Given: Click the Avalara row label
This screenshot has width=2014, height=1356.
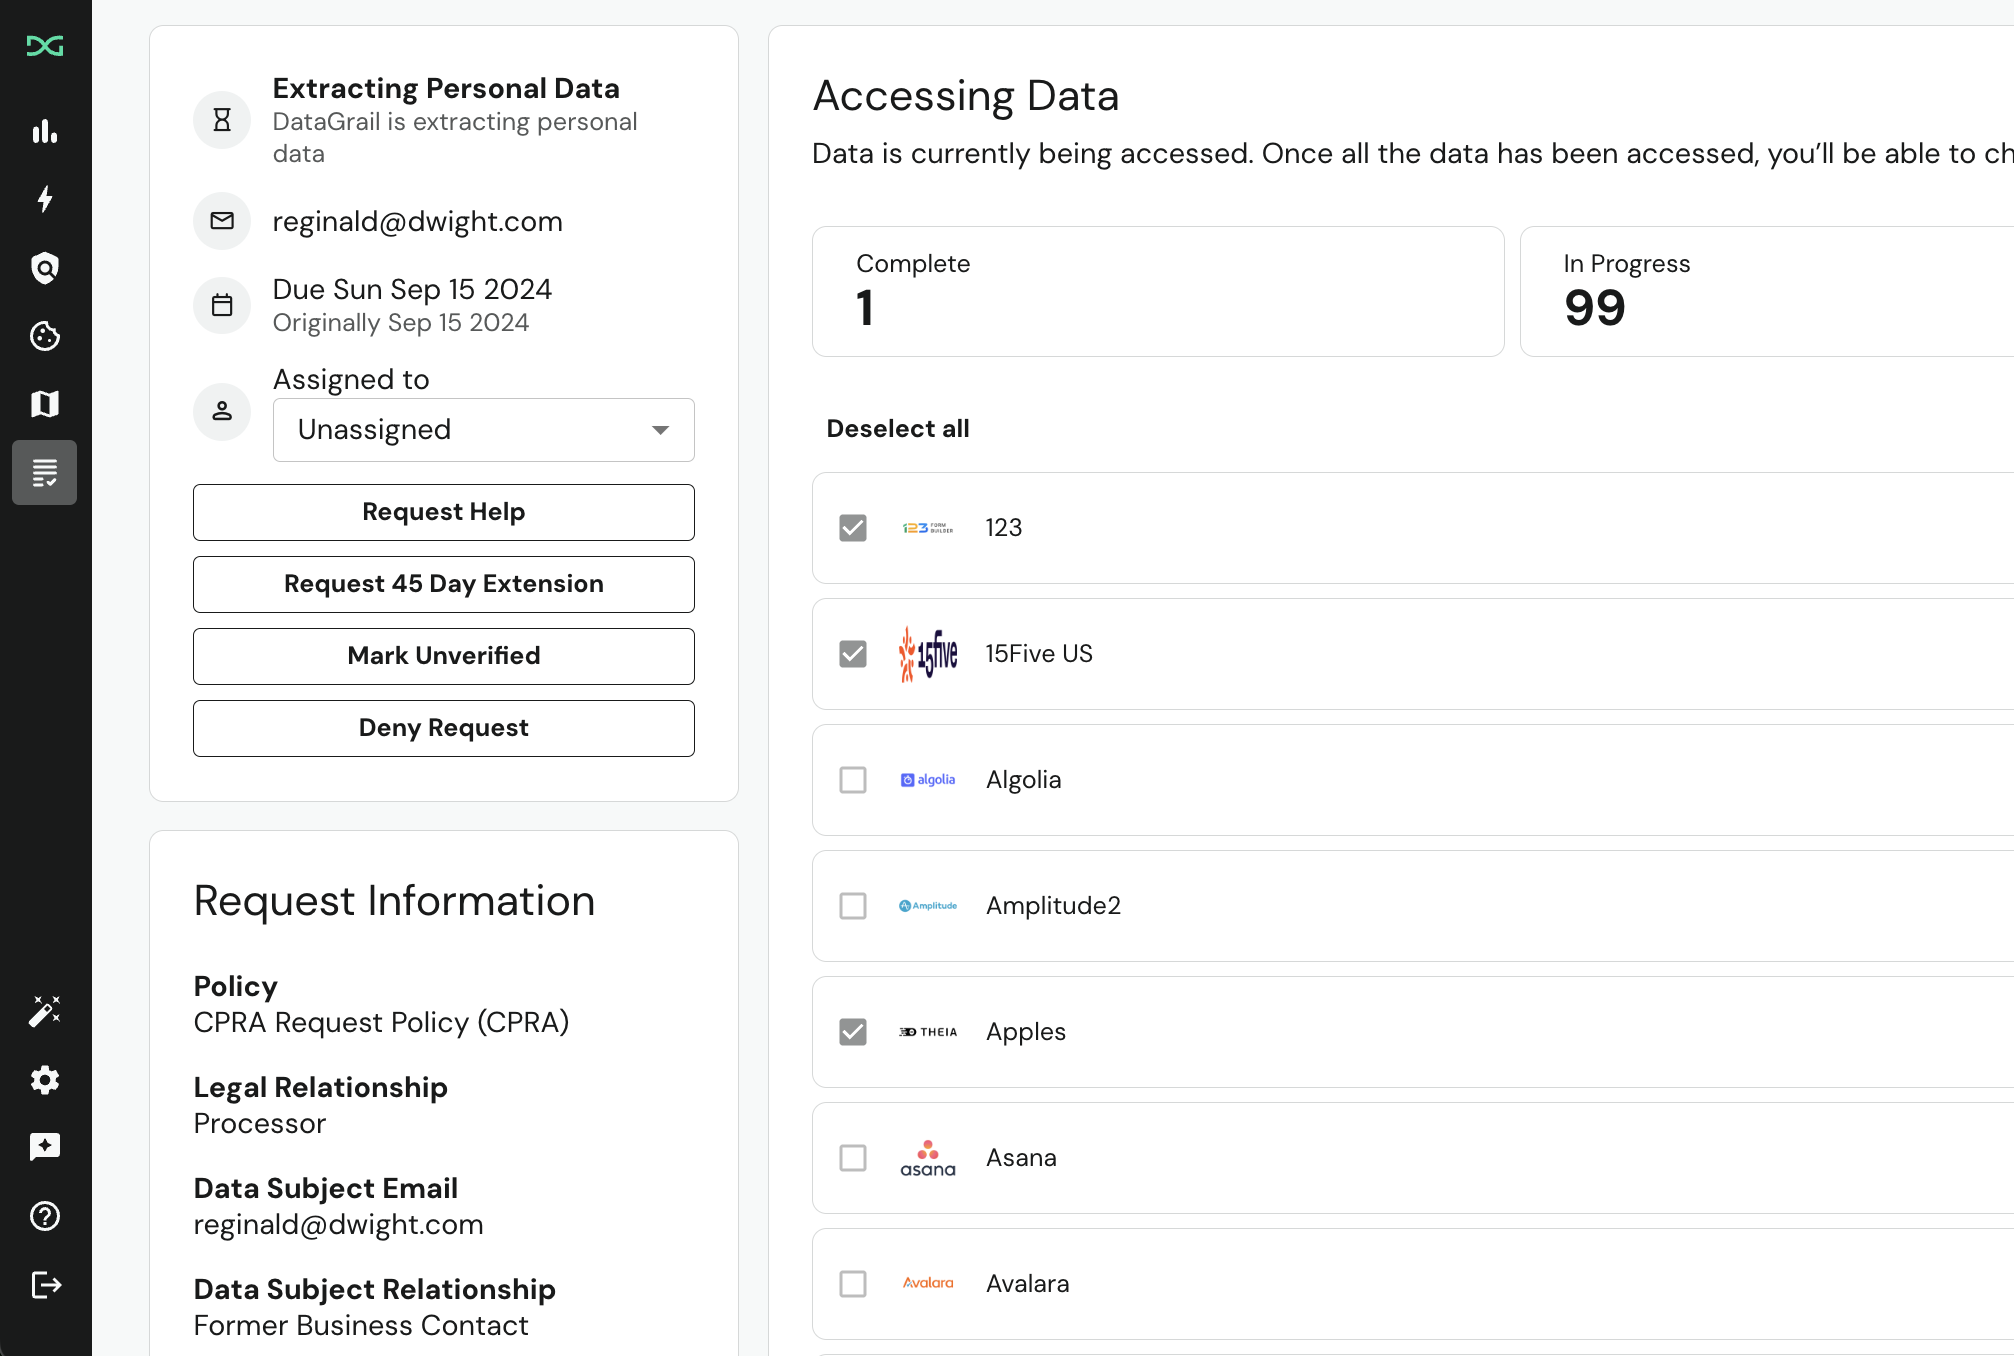Looking at the screenshot, I should pos(1028,1284).
